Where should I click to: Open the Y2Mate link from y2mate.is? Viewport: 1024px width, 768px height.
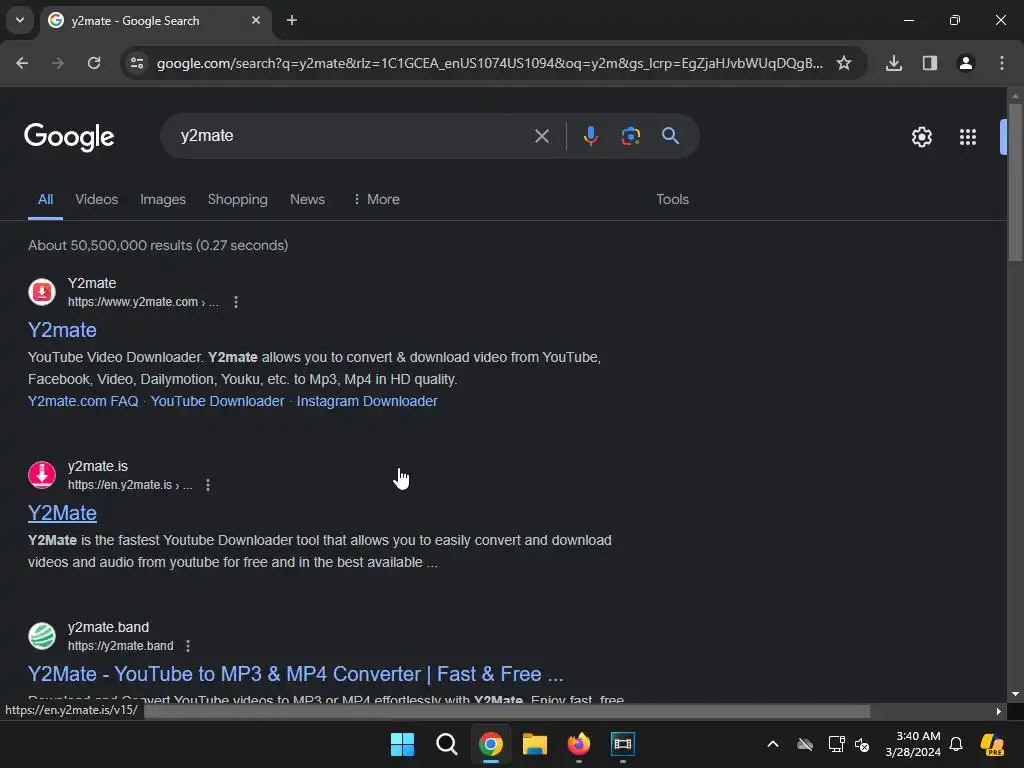tap(62, 513)
